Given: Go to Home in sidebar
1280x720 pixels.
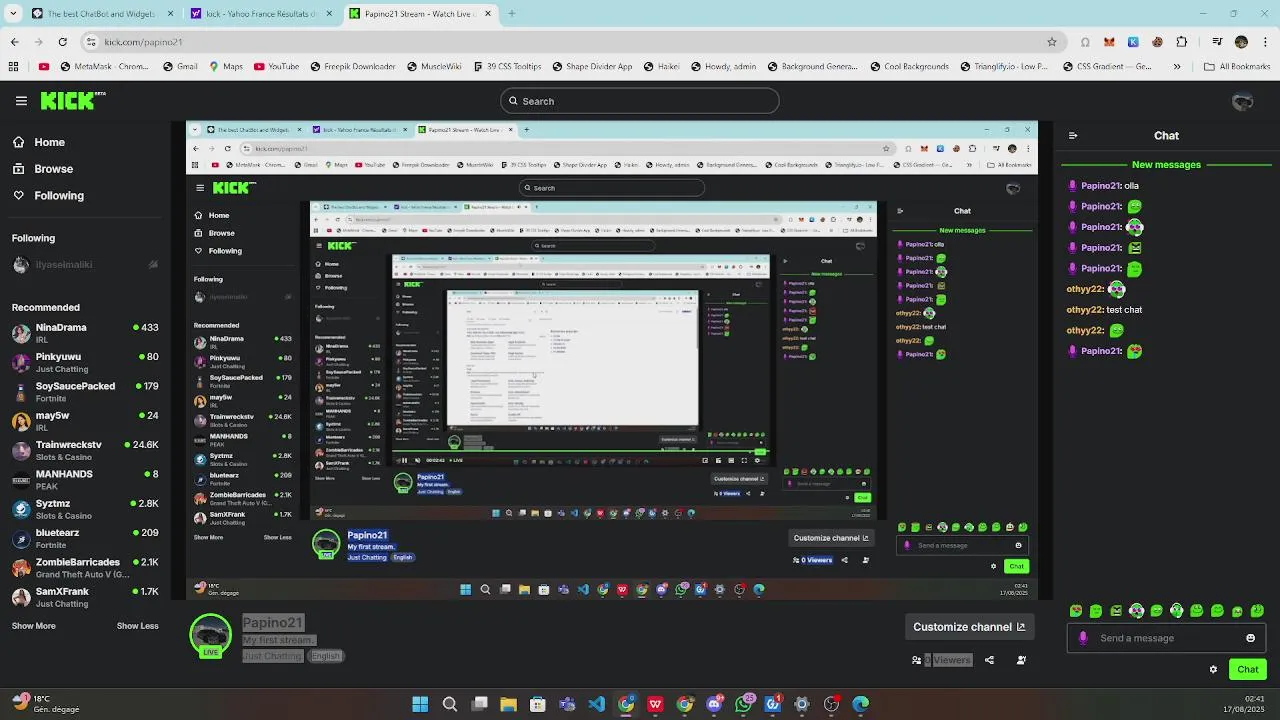Looking at the screenshot, I should [x=38, y=142].
